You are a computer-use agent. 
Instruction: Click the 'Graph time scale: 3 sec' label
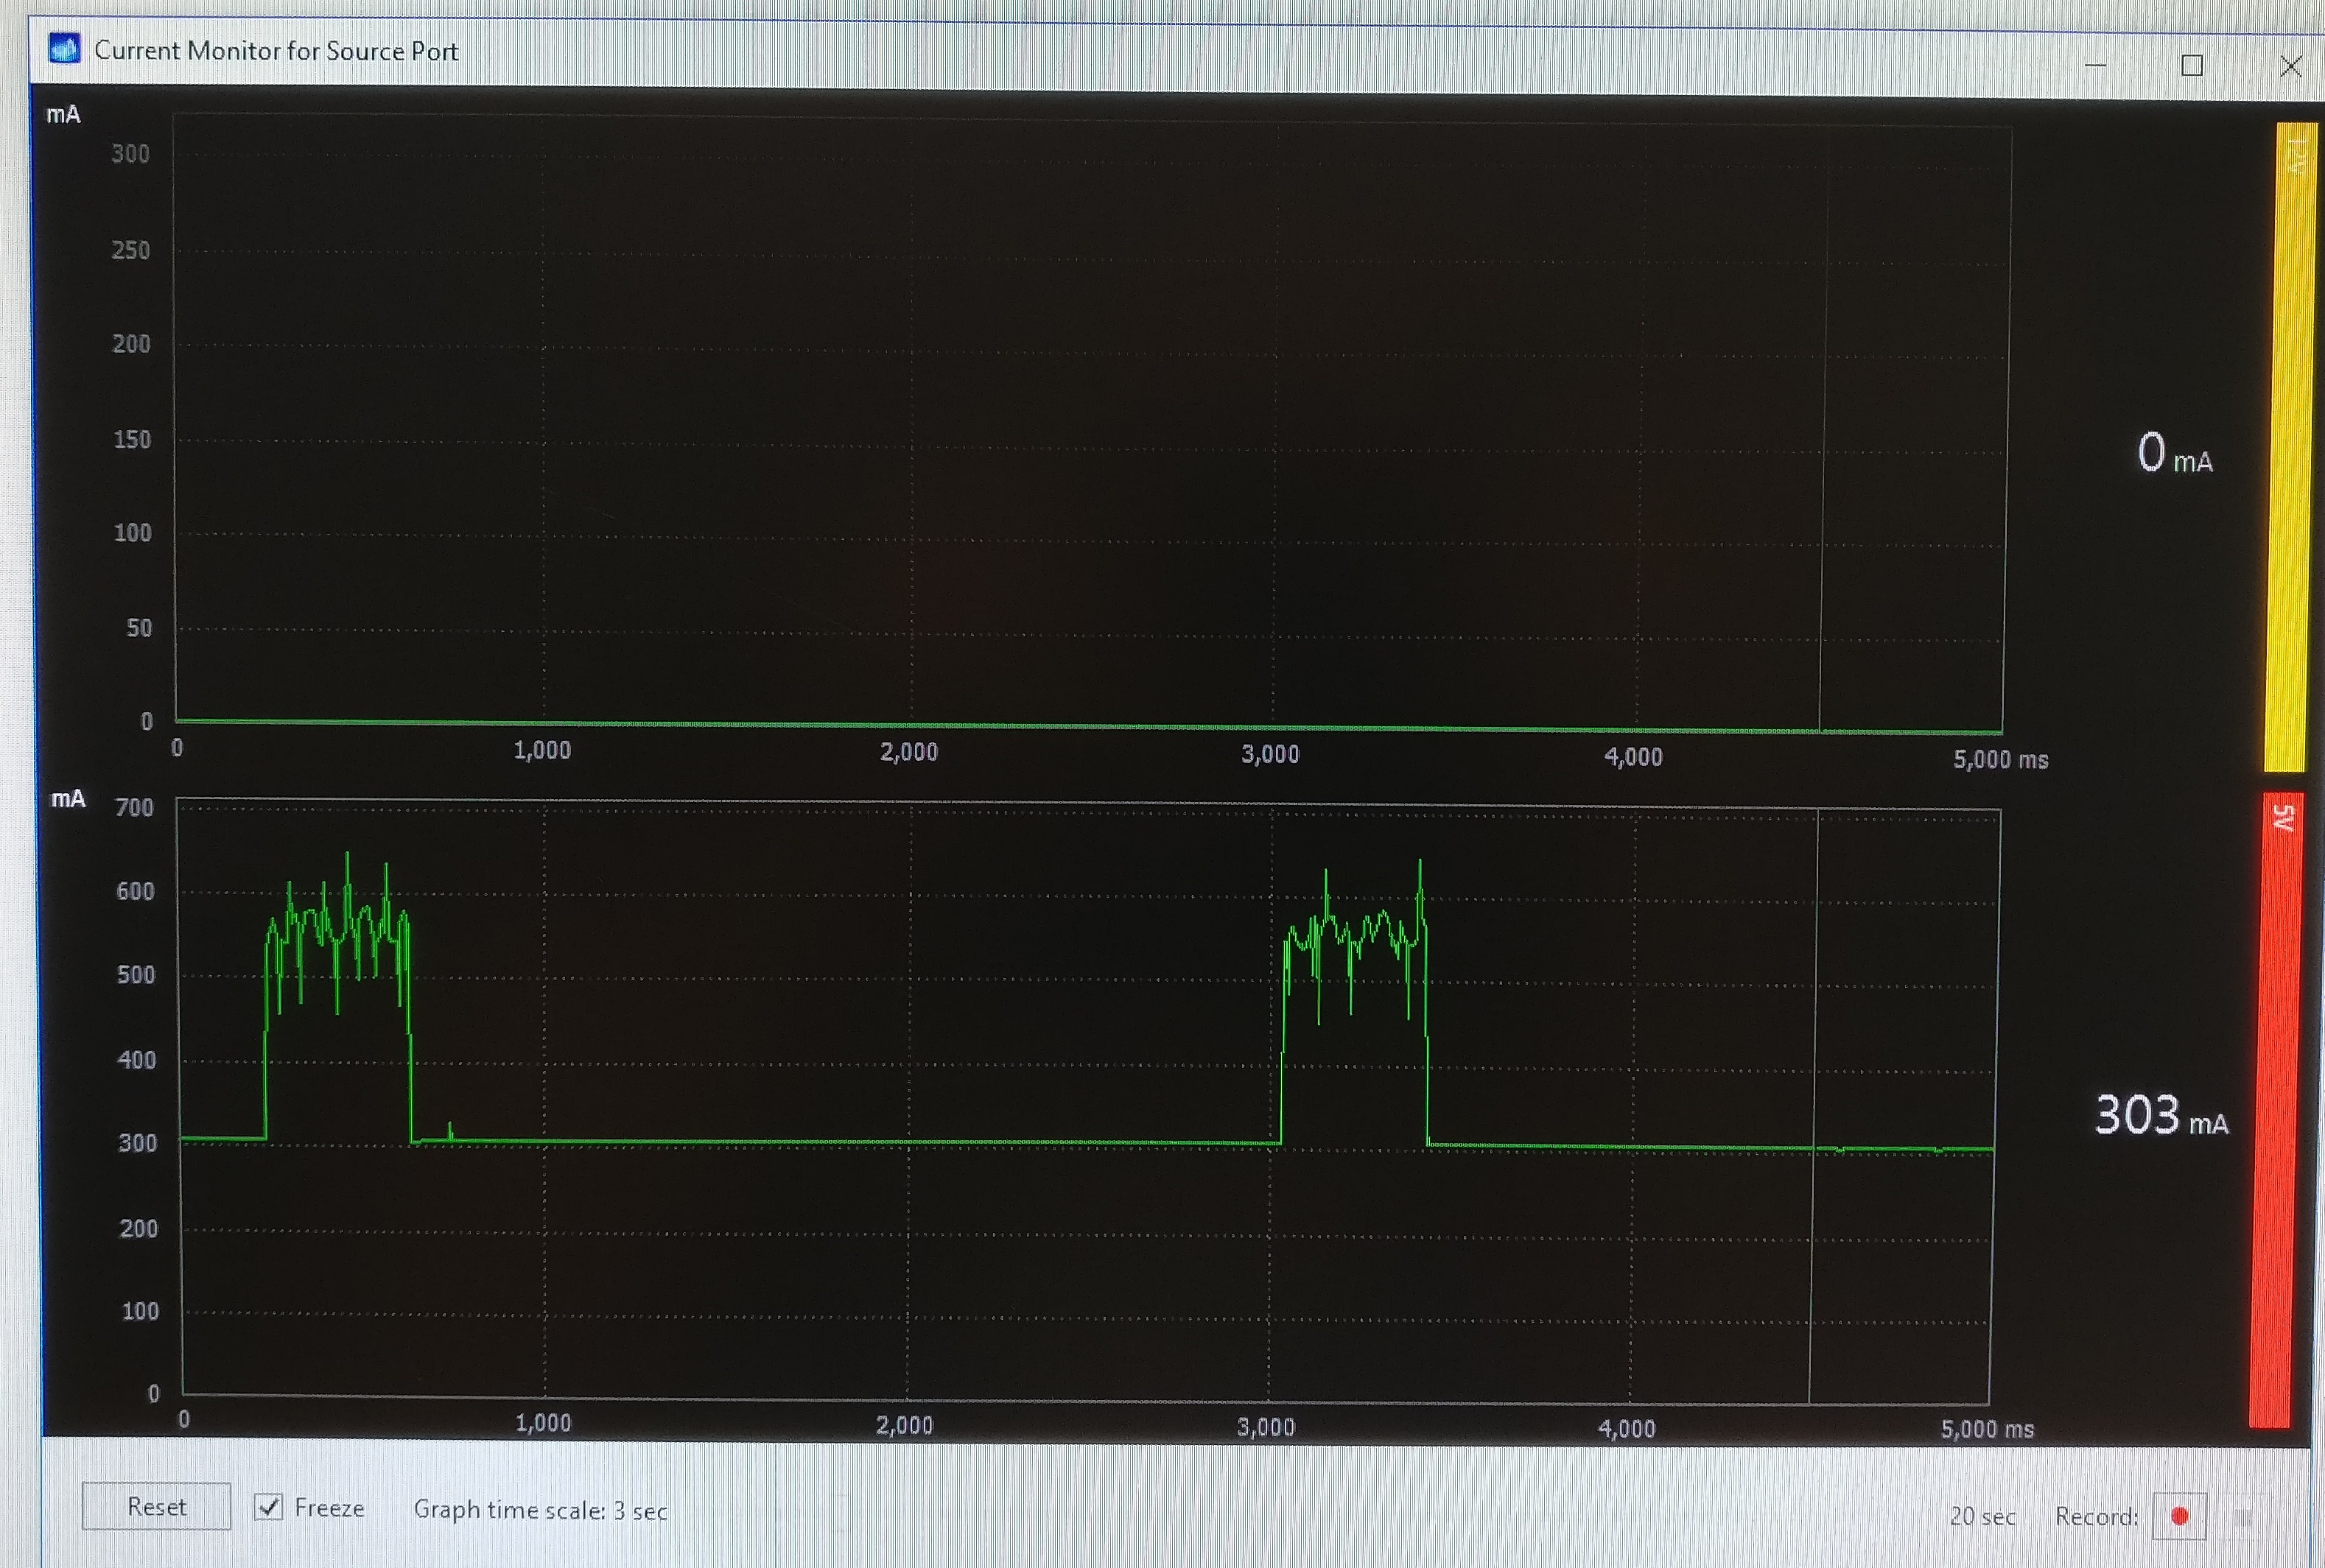click(540, 1510)
